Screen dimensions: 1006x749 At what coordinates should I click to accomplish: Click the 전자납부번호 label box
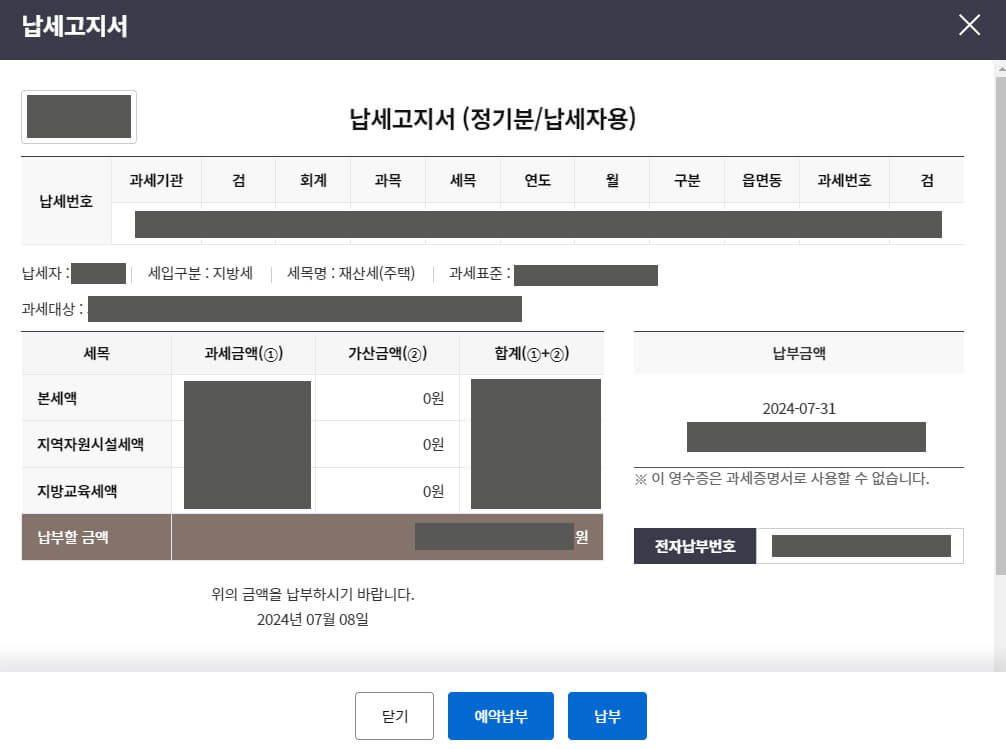(694, 545)
